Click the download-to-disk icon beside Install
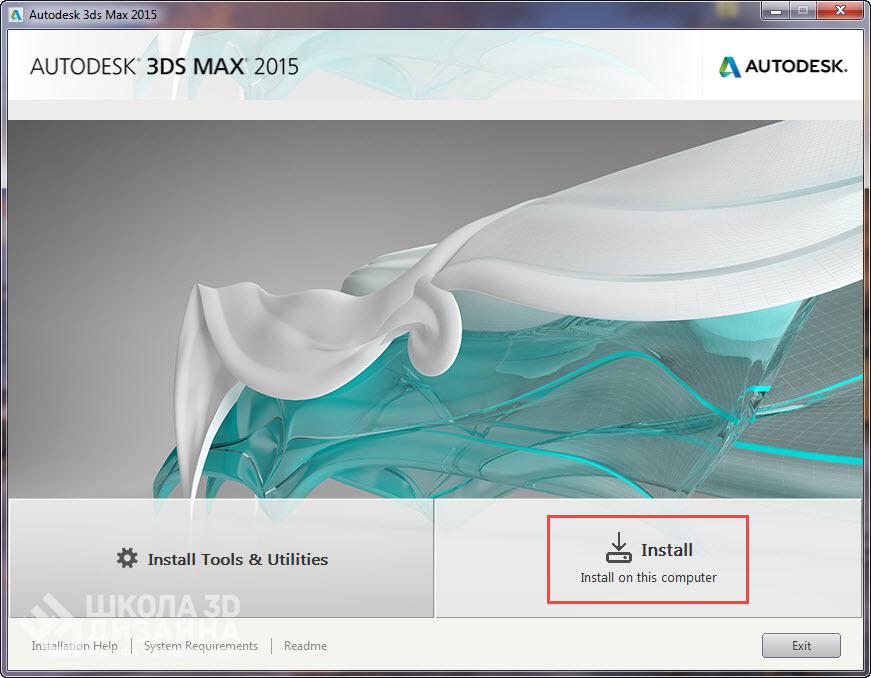871x678 pixels. pos(619,548)
